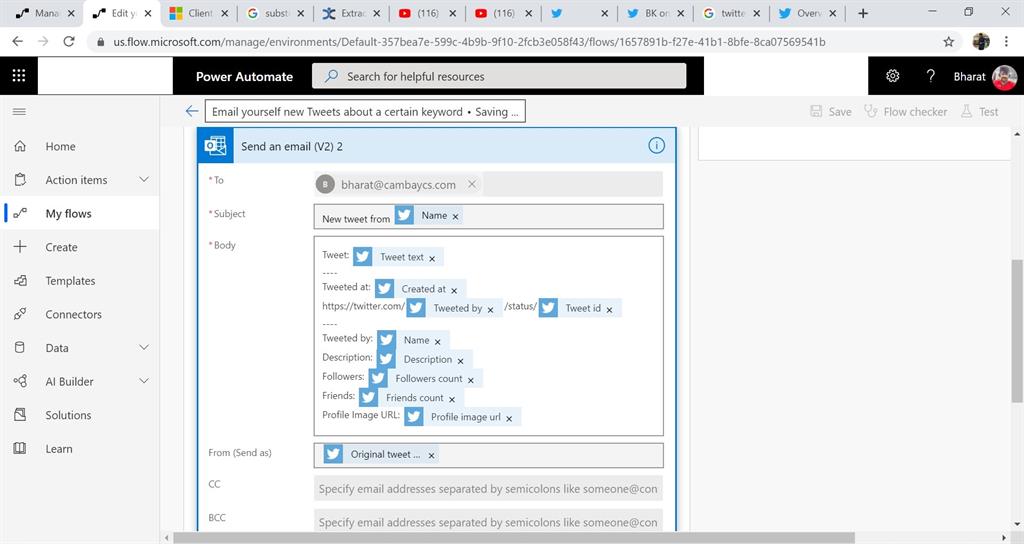1024x544 pixels.
Task: Remove the Original tweet token in From
Action: (431, 455)
